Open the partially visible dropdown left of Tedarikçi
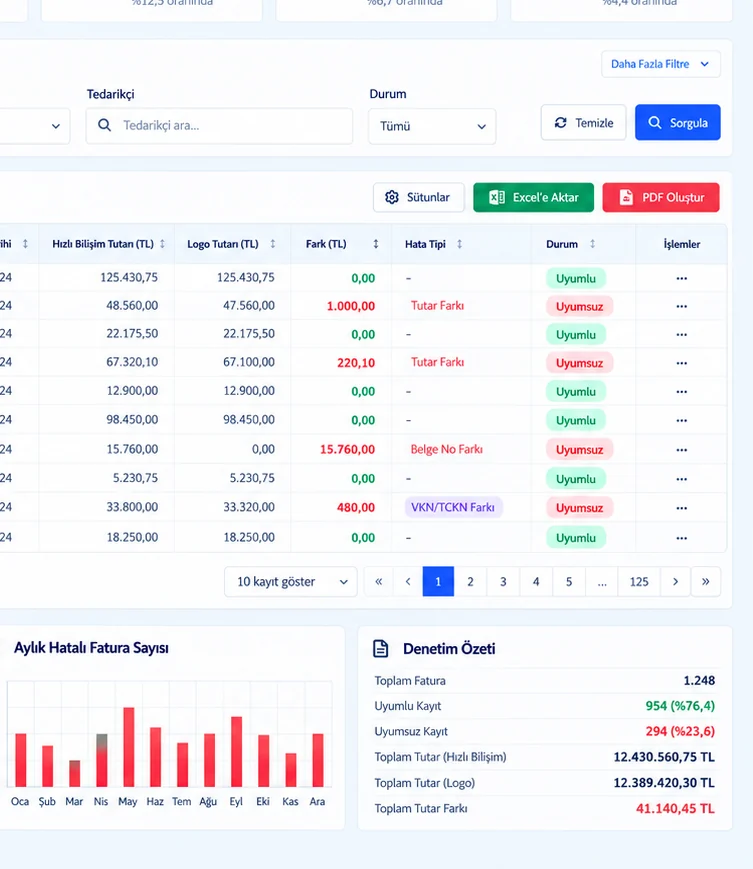 (x=34, y=126)
